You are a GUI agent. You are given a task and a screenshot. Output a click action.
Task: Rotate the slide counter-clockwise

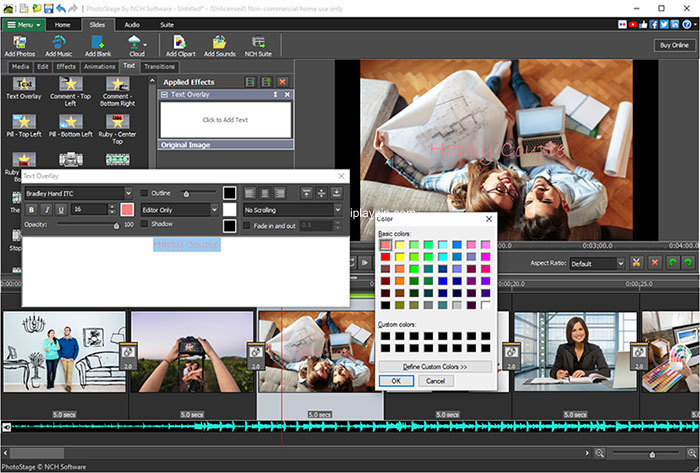point(672,263)
